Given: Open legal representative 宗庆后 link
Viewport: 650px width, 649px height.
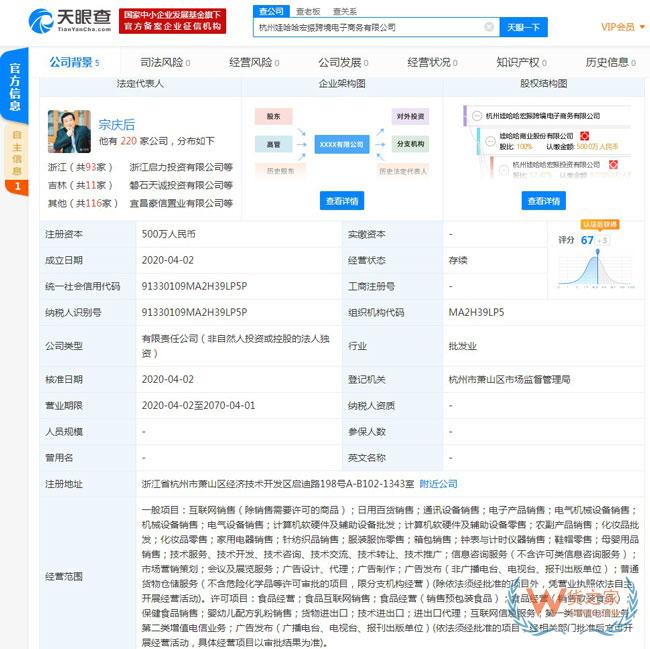Looking at the screenshot, I should click(x=116, y=125).
